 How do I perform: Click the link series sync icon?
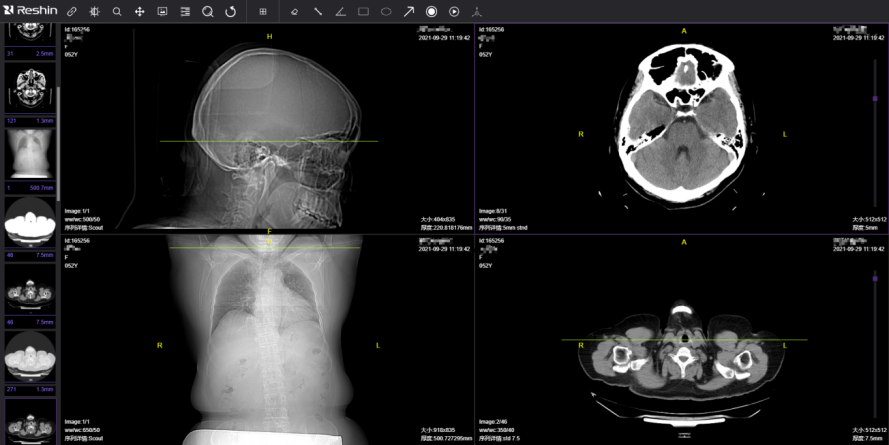click(71, 12)
